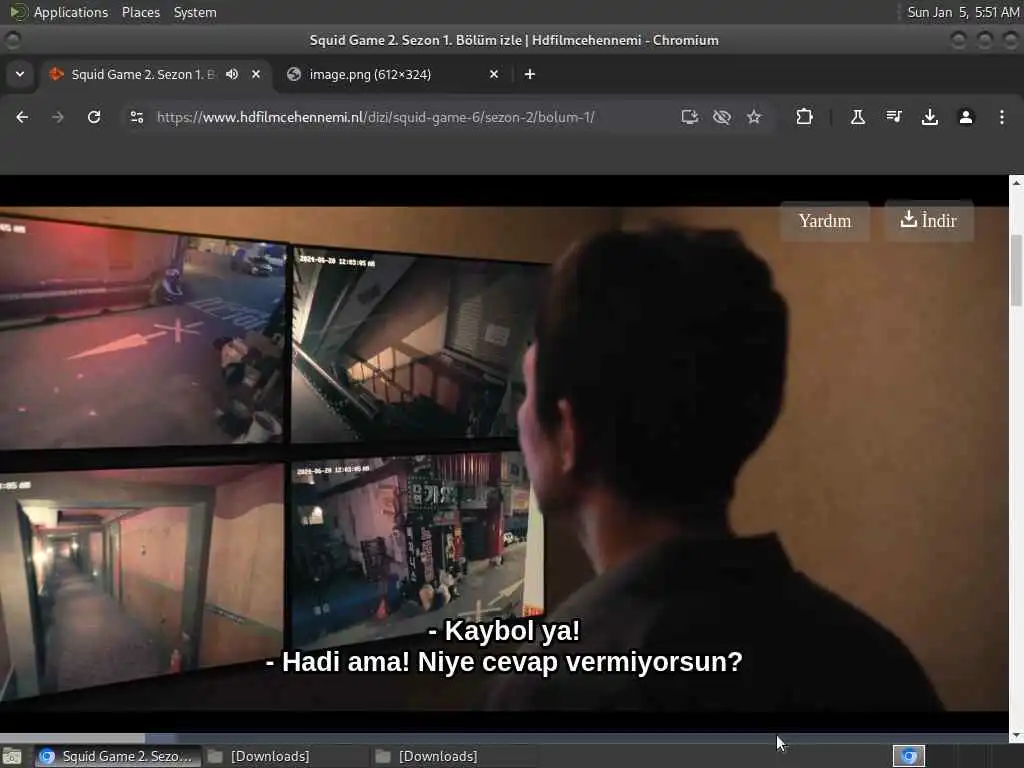Go back to the previous page

[22, 117]
